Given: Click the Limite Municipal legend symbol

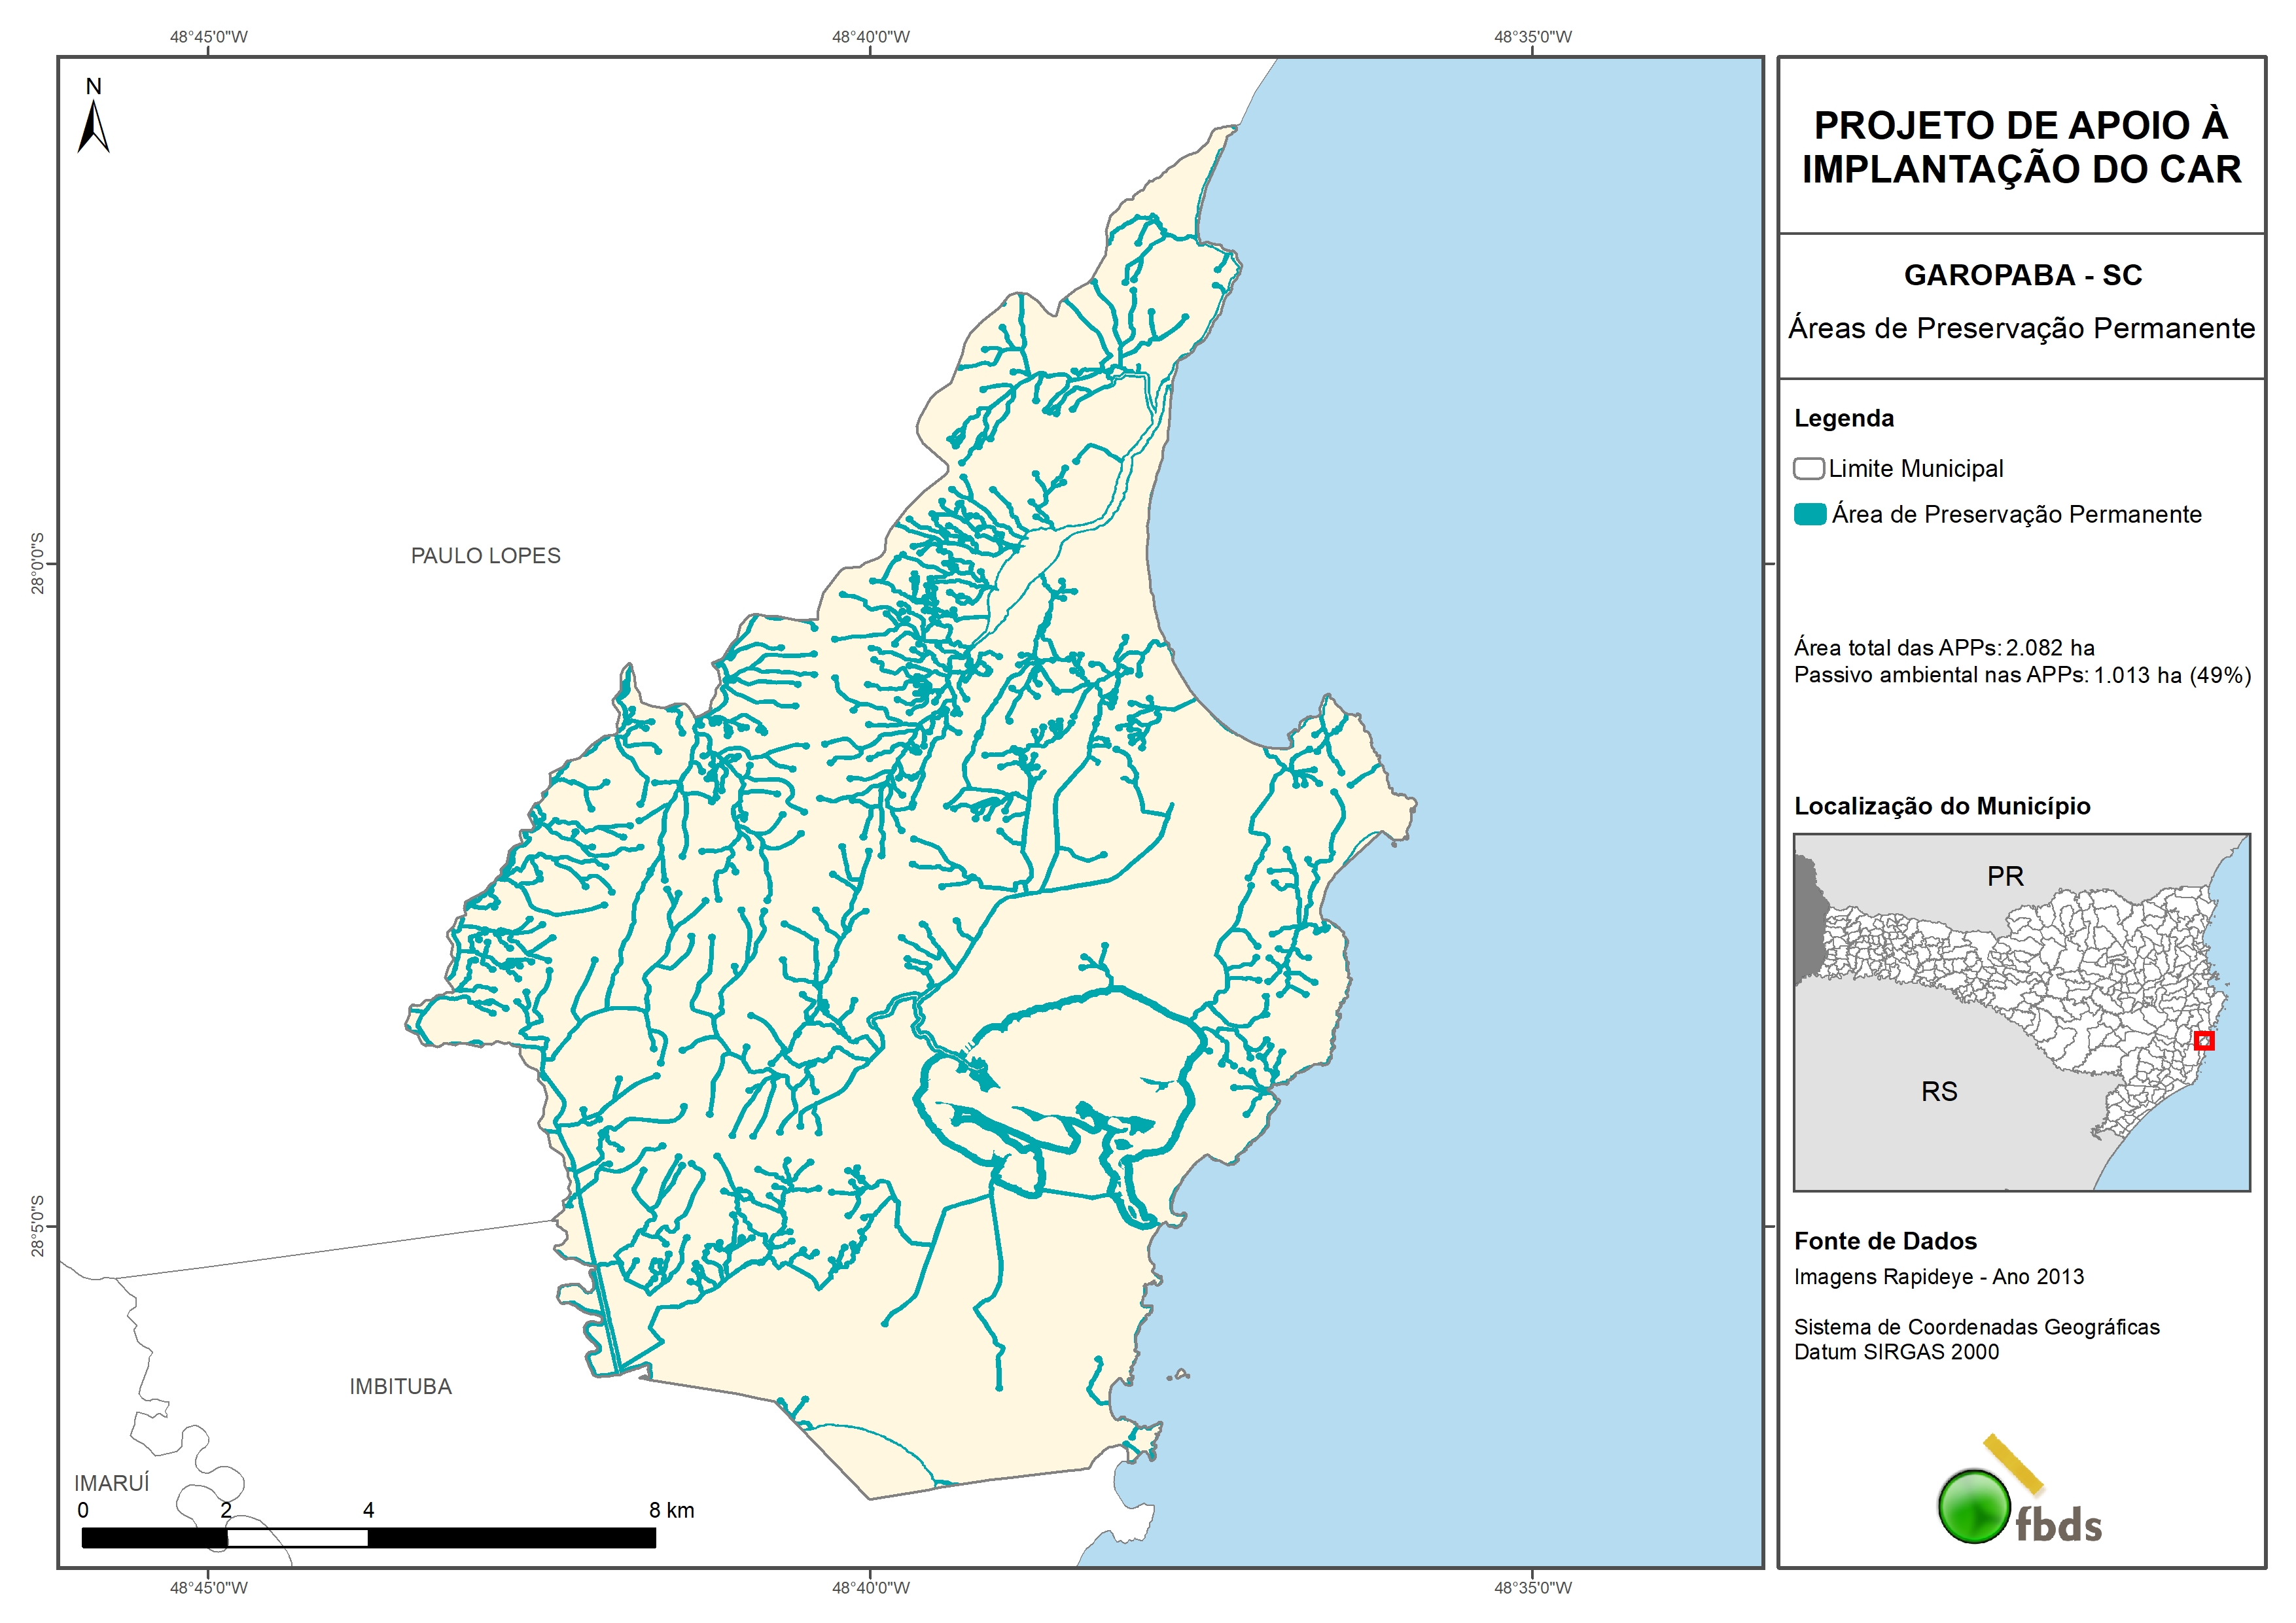Looking at the screenshot, I should (x=1808, y=469).
